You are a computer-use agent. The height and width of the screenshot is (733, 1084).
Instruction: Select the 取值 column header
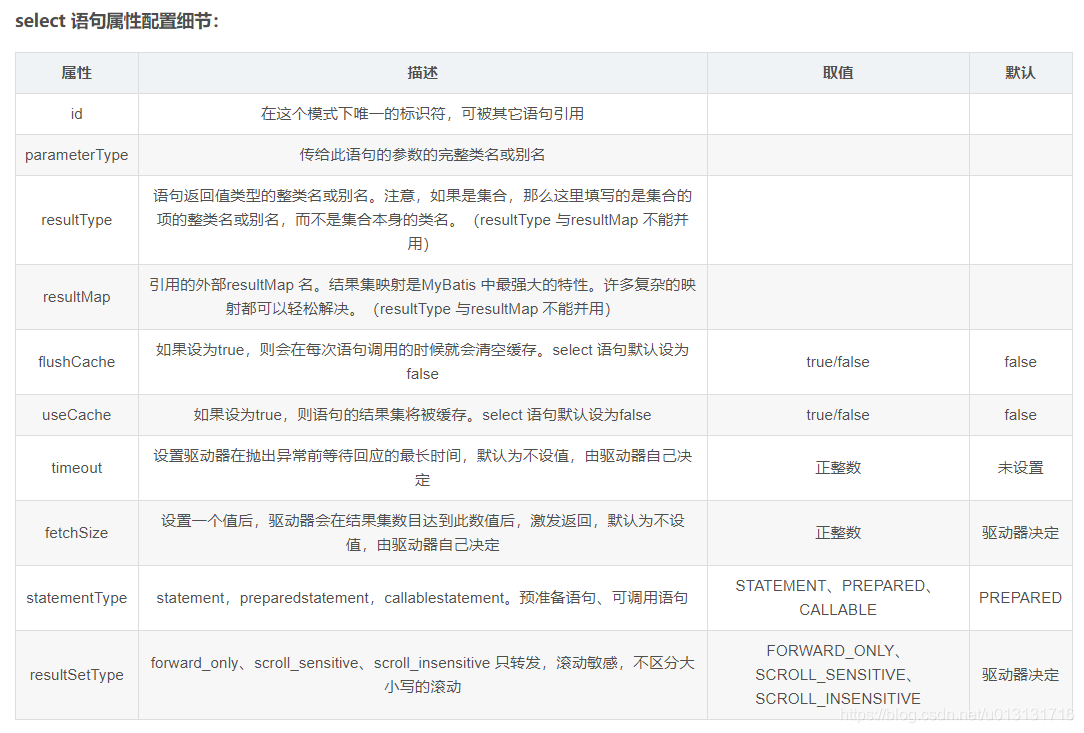(837, 72)
